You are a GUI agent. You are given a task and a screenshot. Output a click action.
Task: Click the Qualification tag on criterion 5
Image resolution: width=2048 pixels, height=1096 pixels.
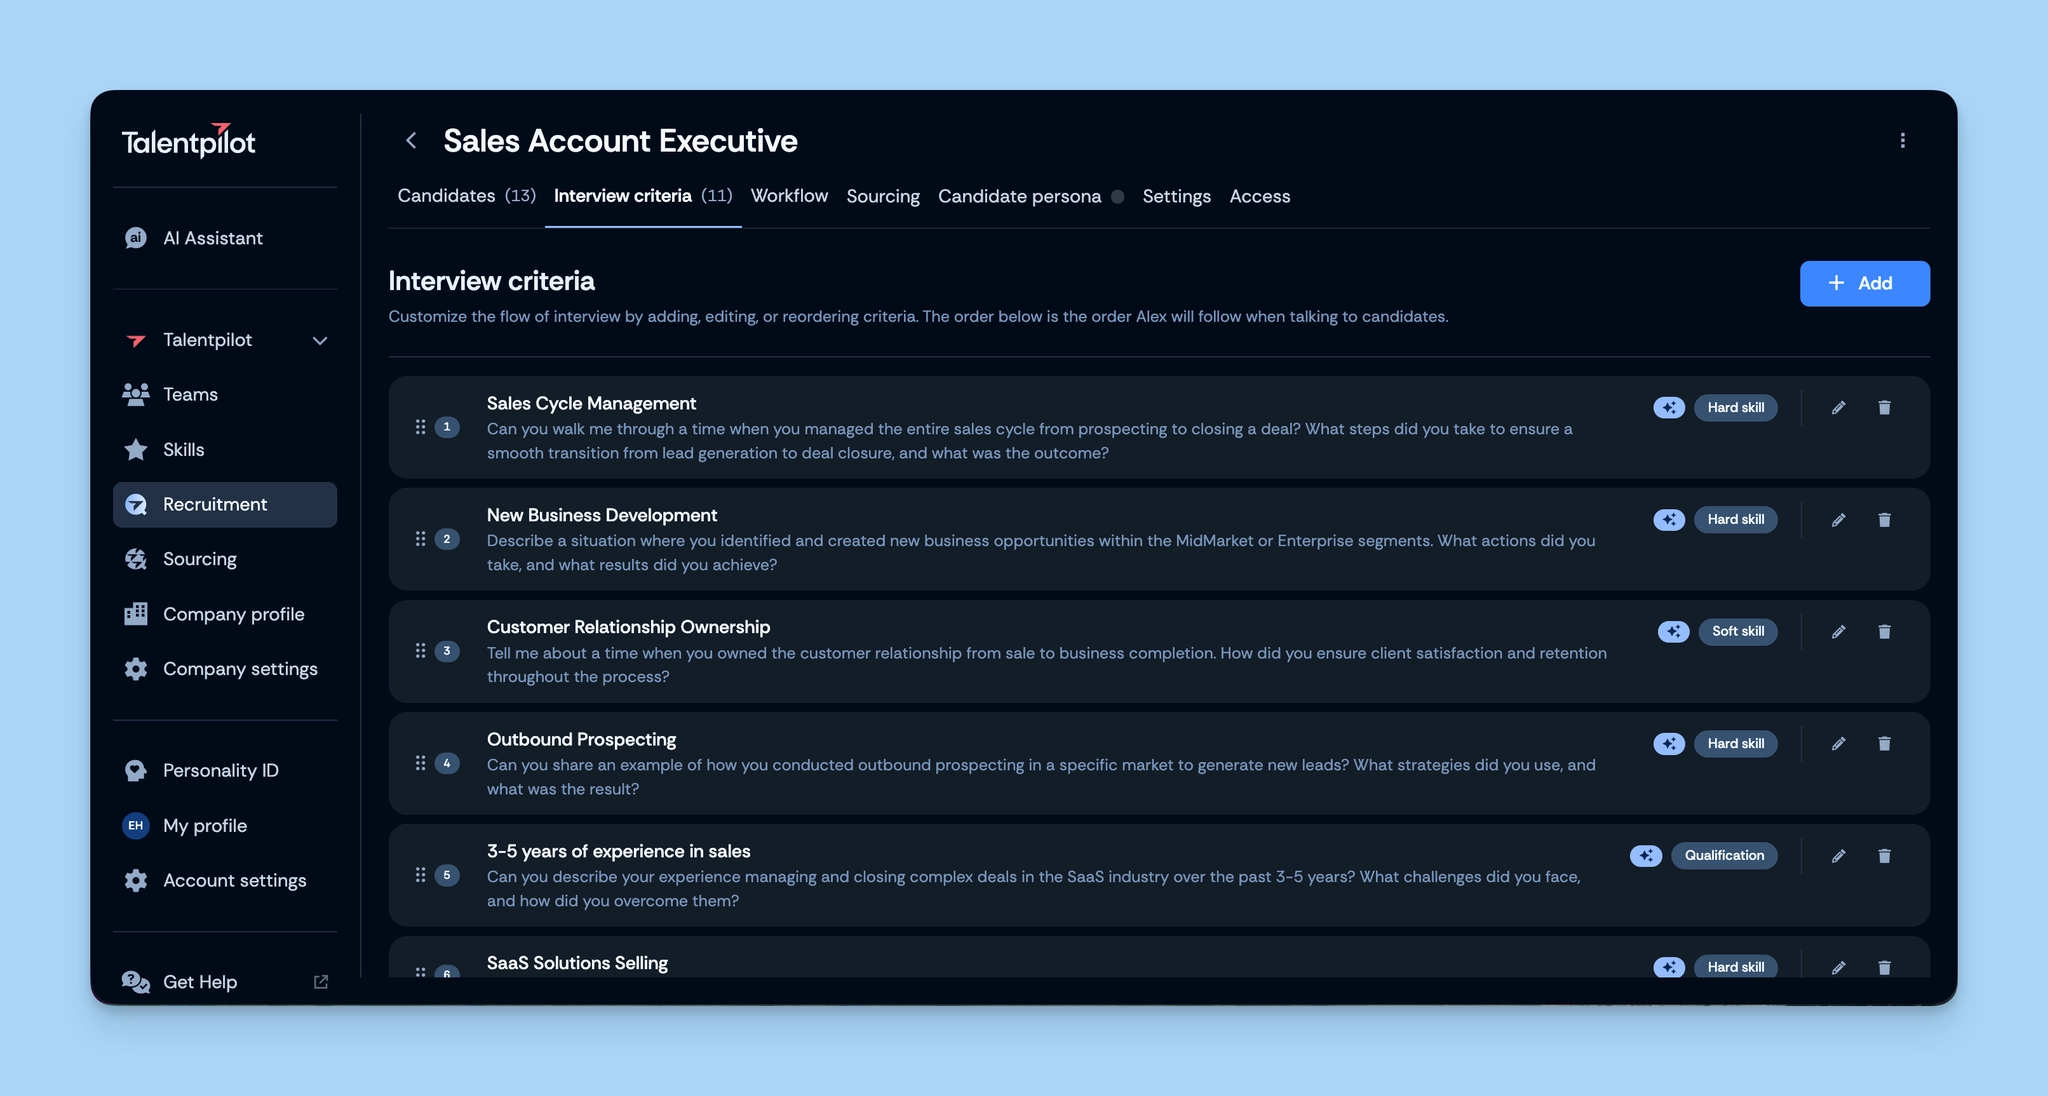(1723, 856)
